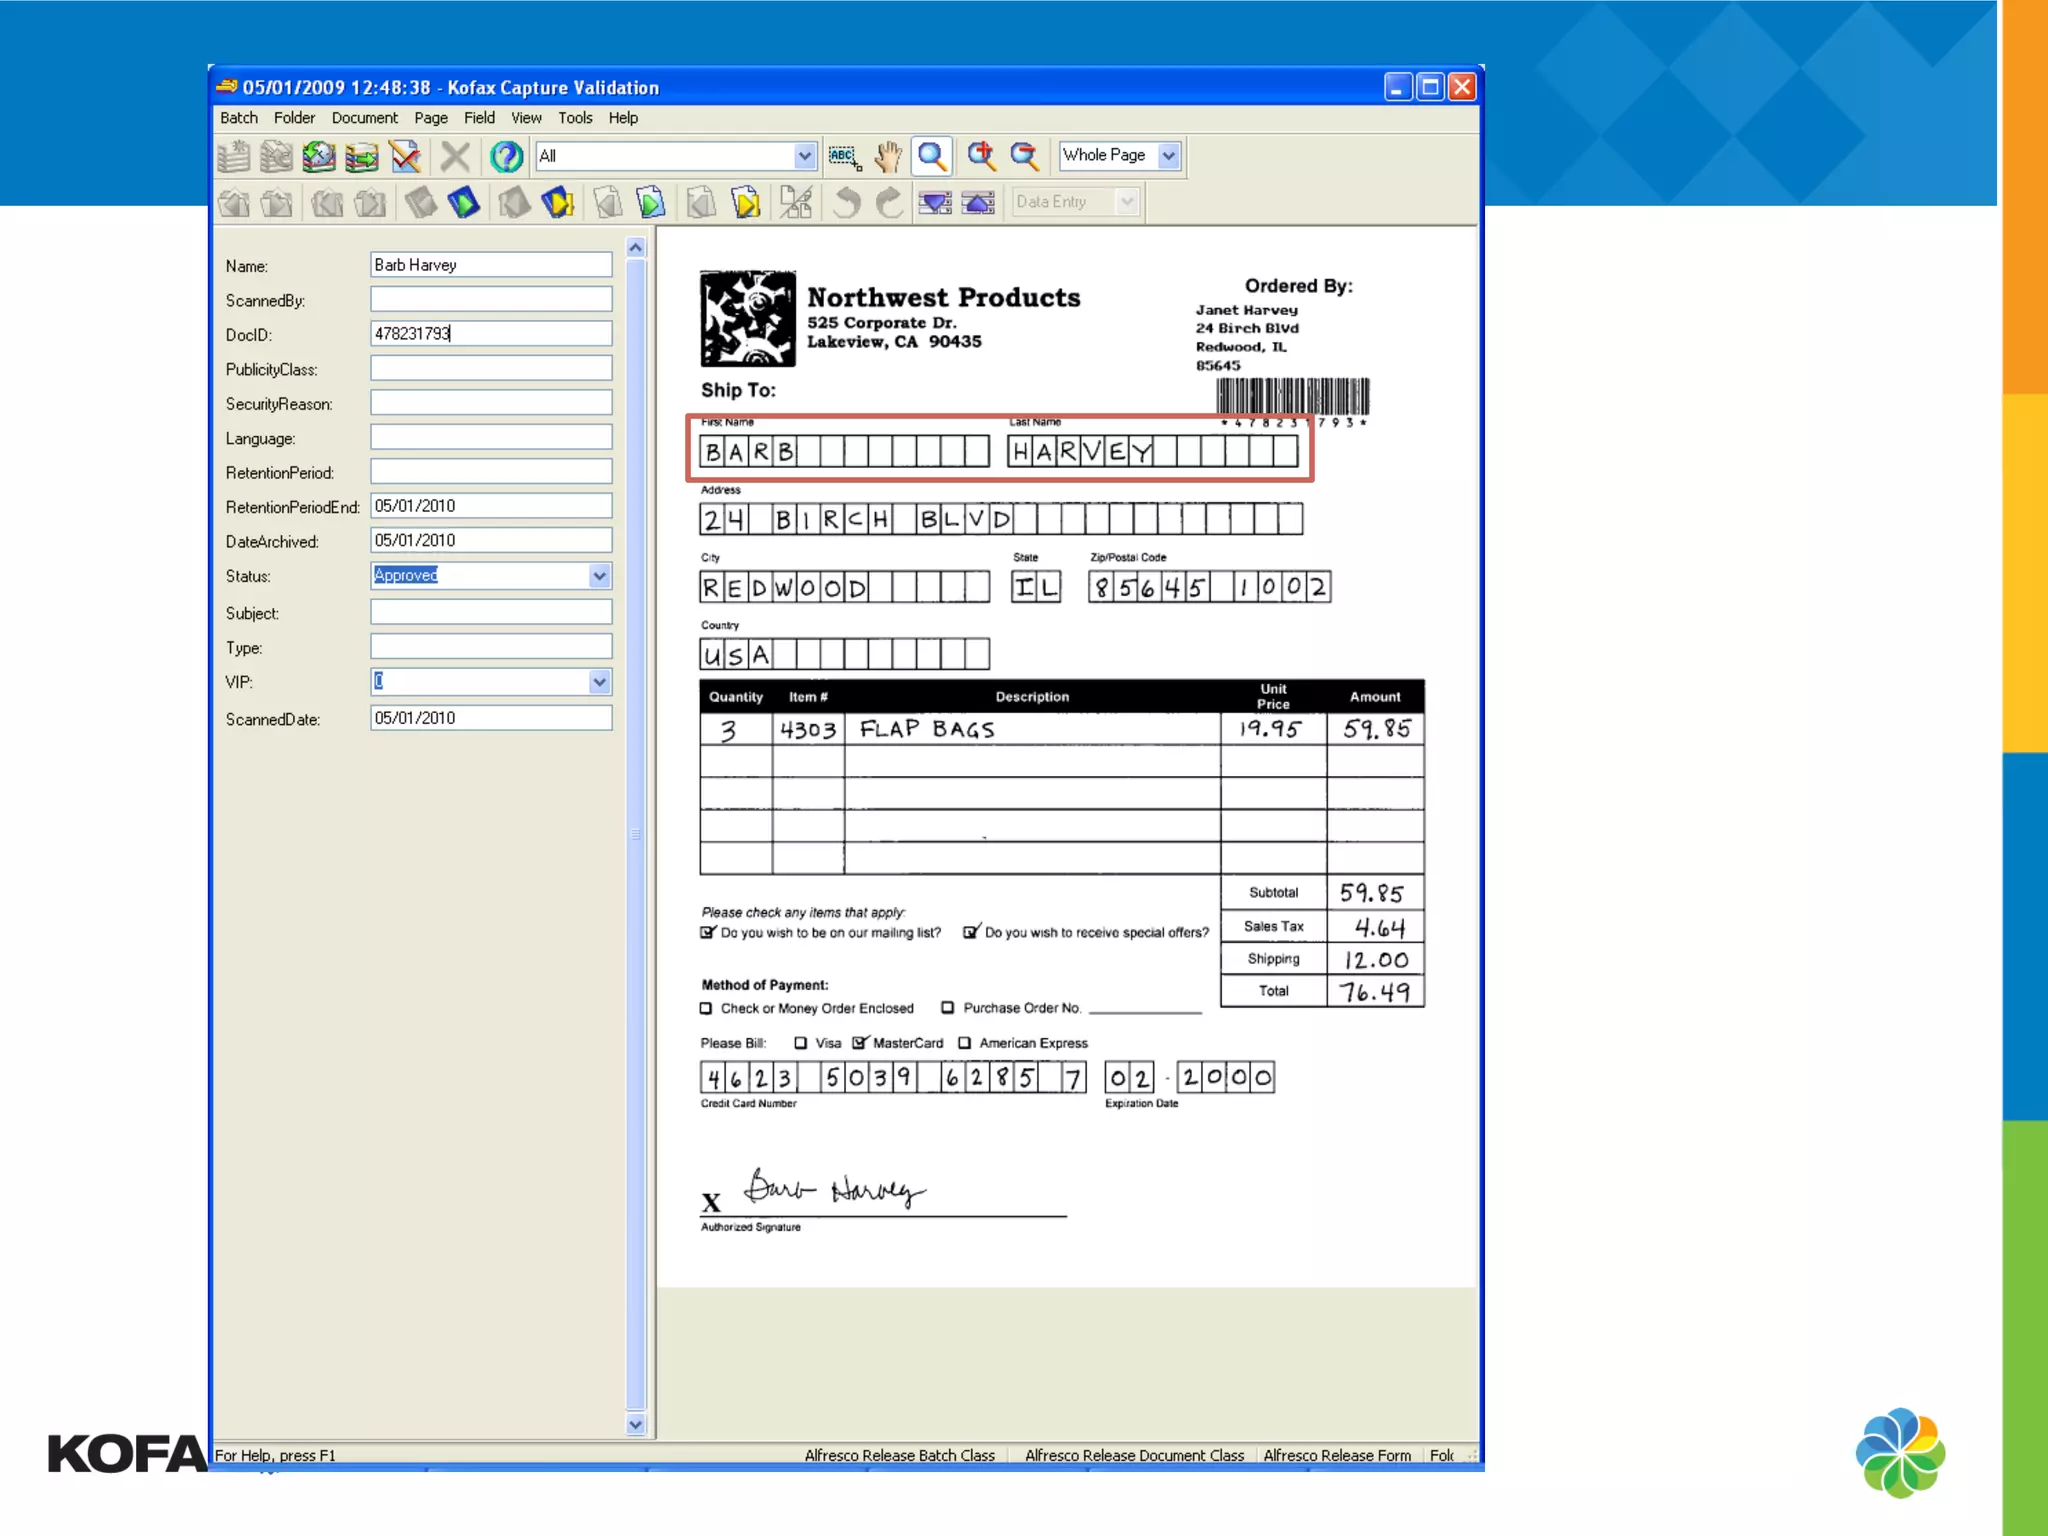Open the Document menu
Image resolution: width=2048 pixels, height=1536 pixels.
[364, 118]
